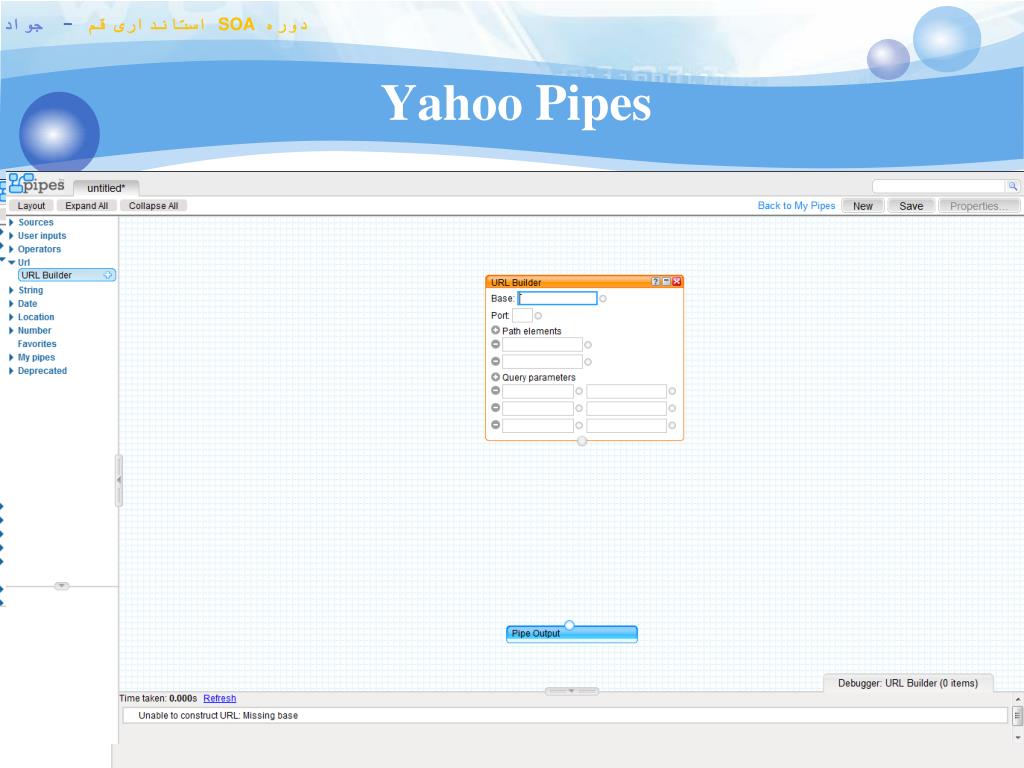Screen dimensions: 1024x768
Task: Click the Base field wire connector
Action: tap(603, 298)
